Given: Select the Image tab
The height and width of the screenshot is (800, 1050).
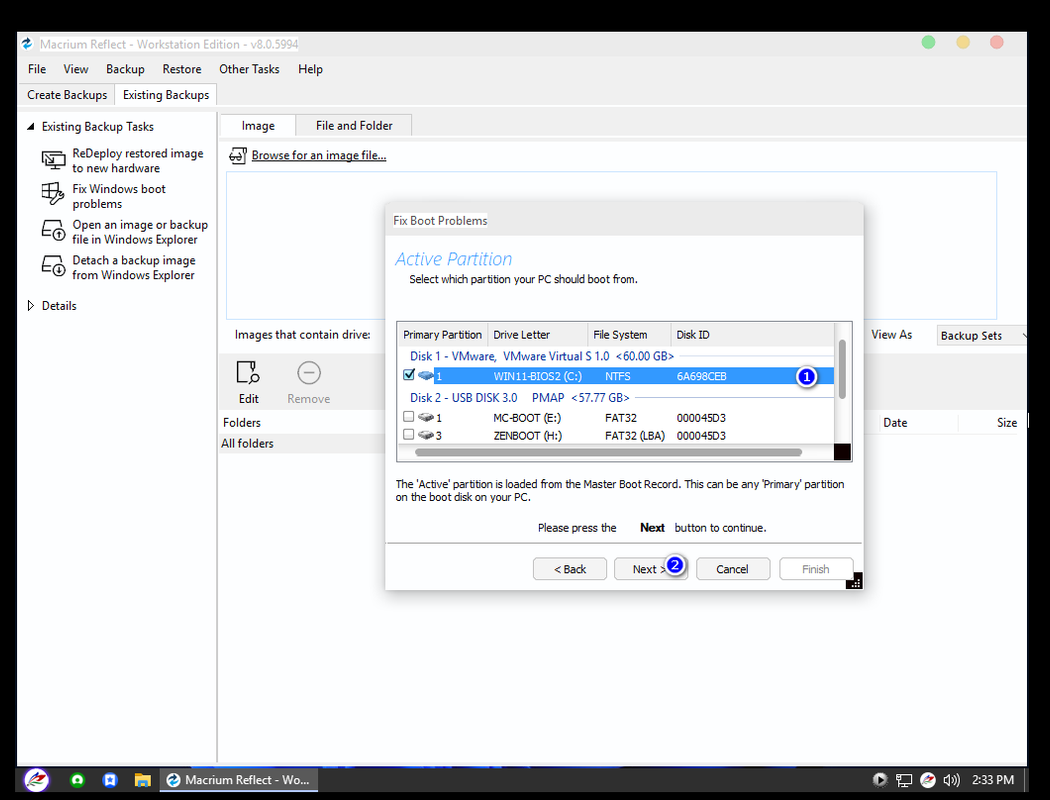Looking at the screenshot, I should pos(258,126).
